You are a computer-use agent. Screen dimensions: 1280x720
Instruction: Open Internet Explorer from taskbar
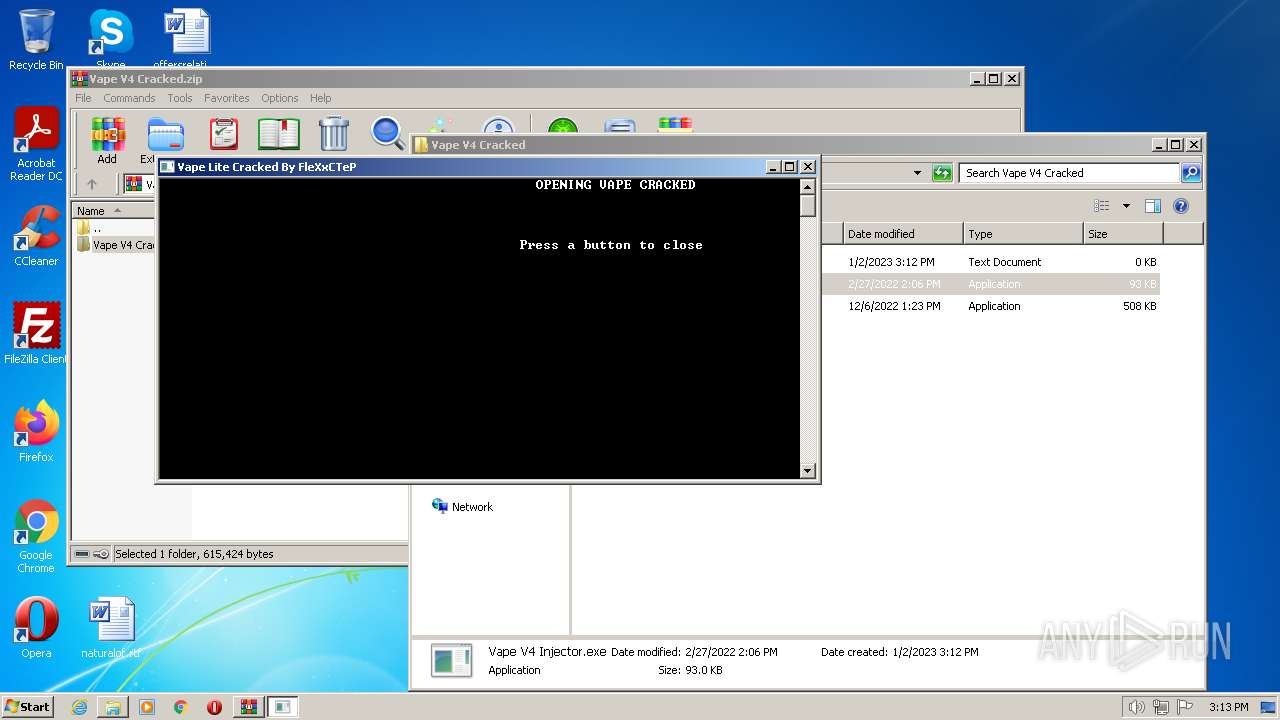click(x=79, y=707)
